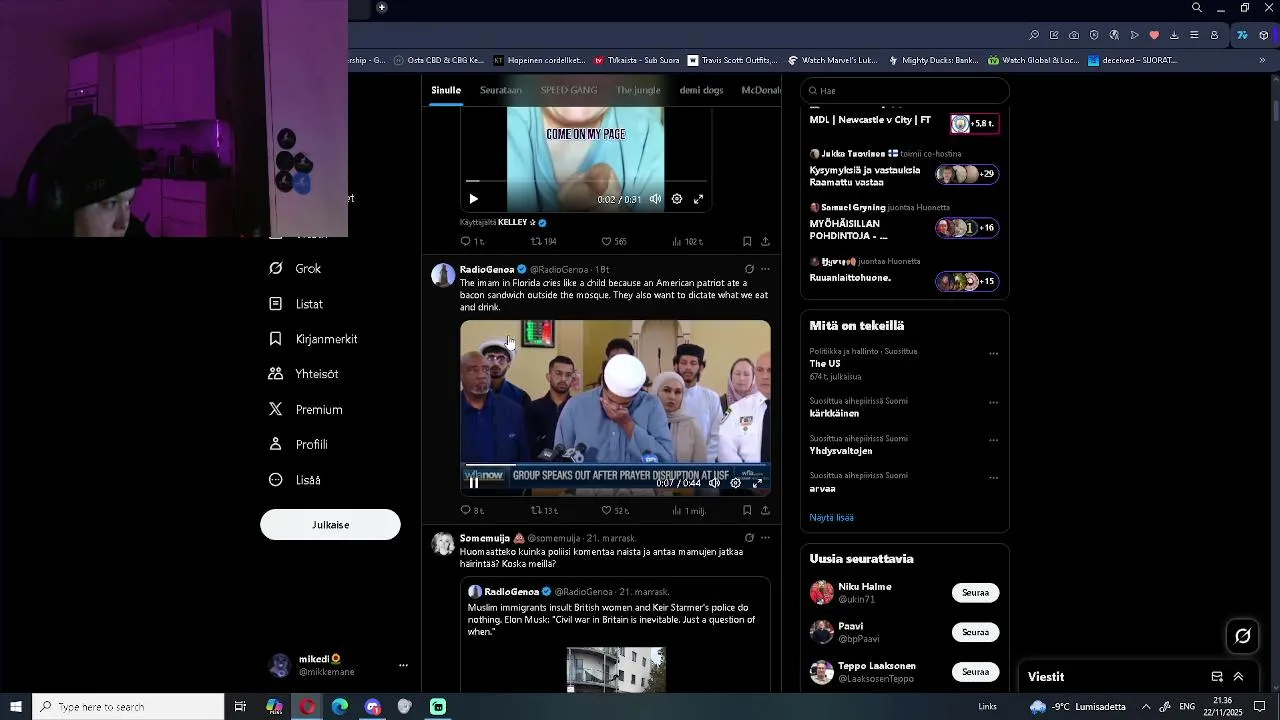
Task: Play the KELLEY video
Action: tap(474, 199)
